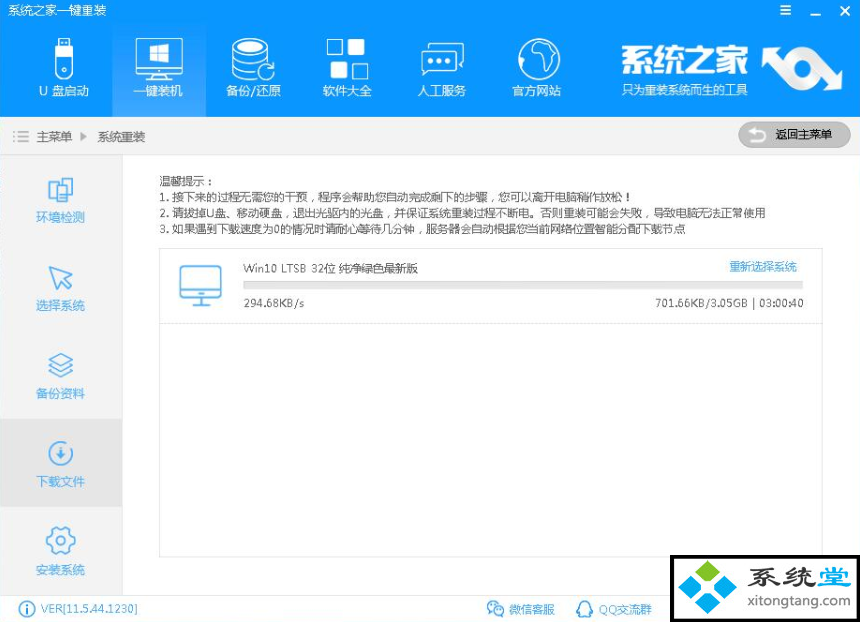Click the 备份资料 layers icon
This screenshot has height=622, width=860.
pyautogui.click(x=60, y=365)
